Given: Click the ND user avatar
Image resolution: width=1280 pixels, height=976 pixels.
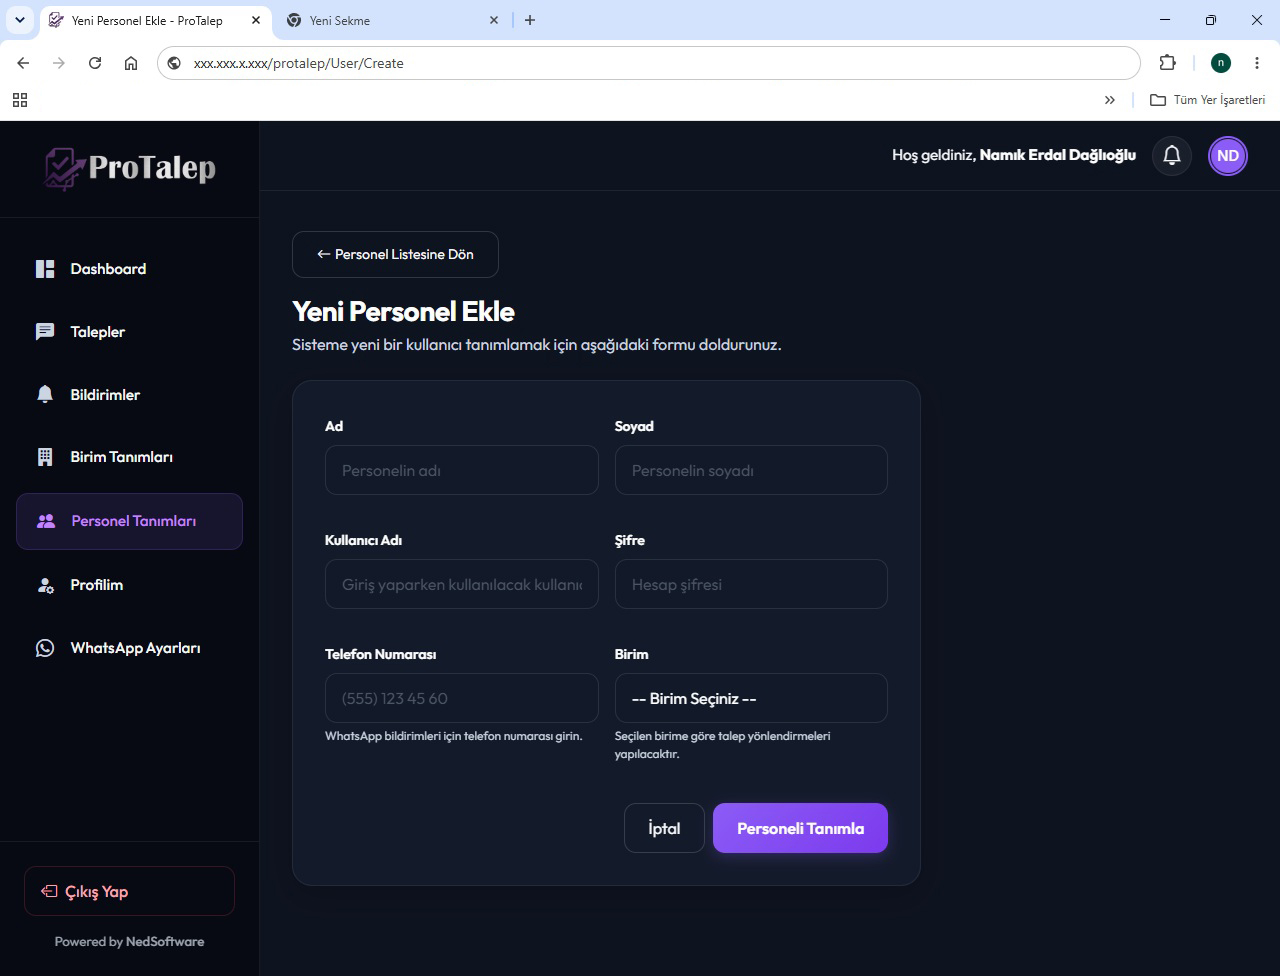Looking at the screenshot, I should pos(1228,156).
